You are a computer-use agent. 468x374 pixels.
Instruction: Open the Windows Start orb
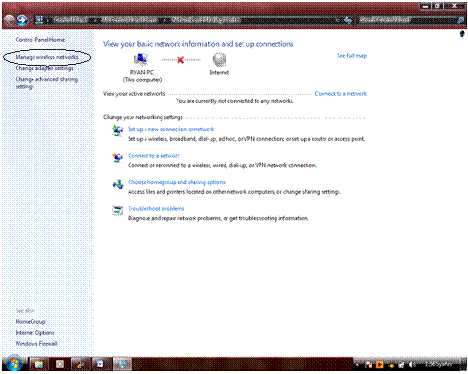pos(14,363)
